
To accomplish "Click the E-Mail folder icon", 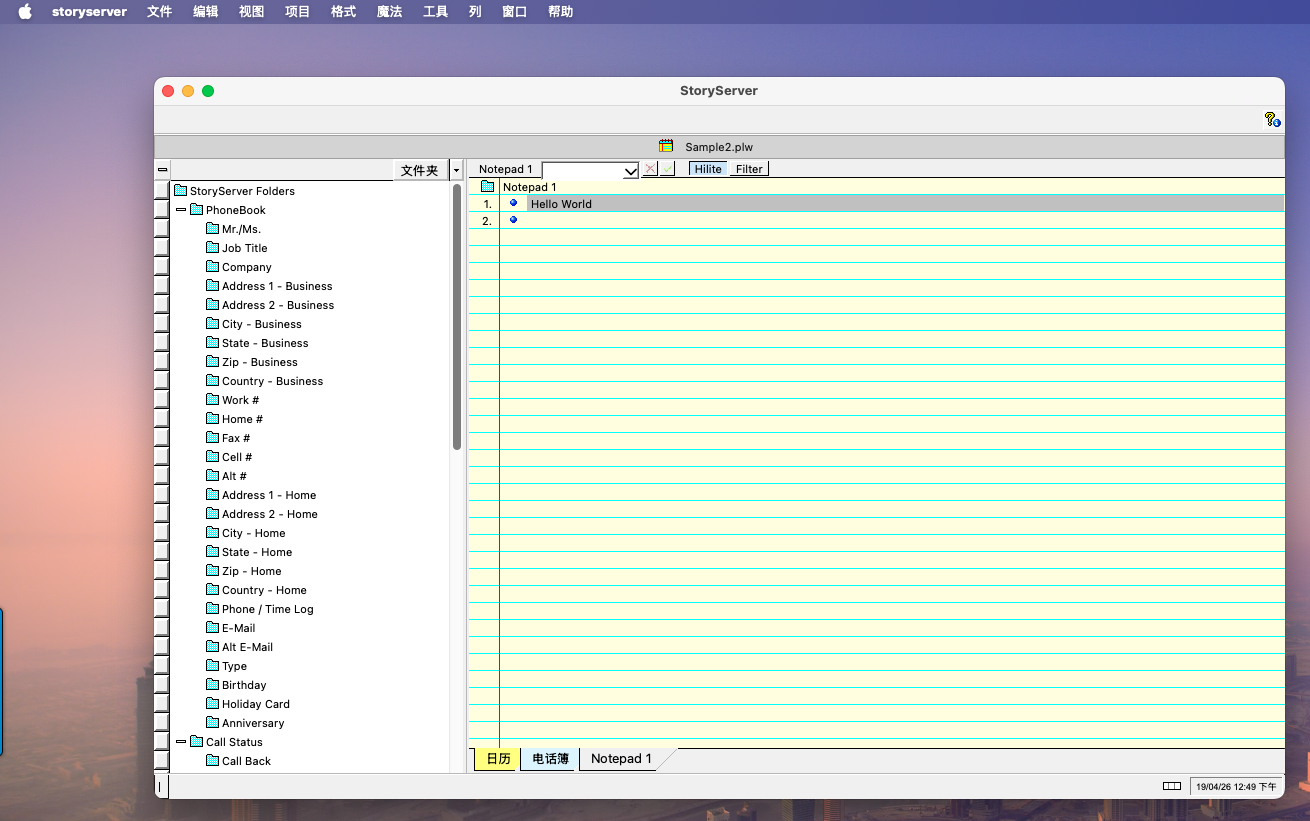I will click(x=212, y=628).
